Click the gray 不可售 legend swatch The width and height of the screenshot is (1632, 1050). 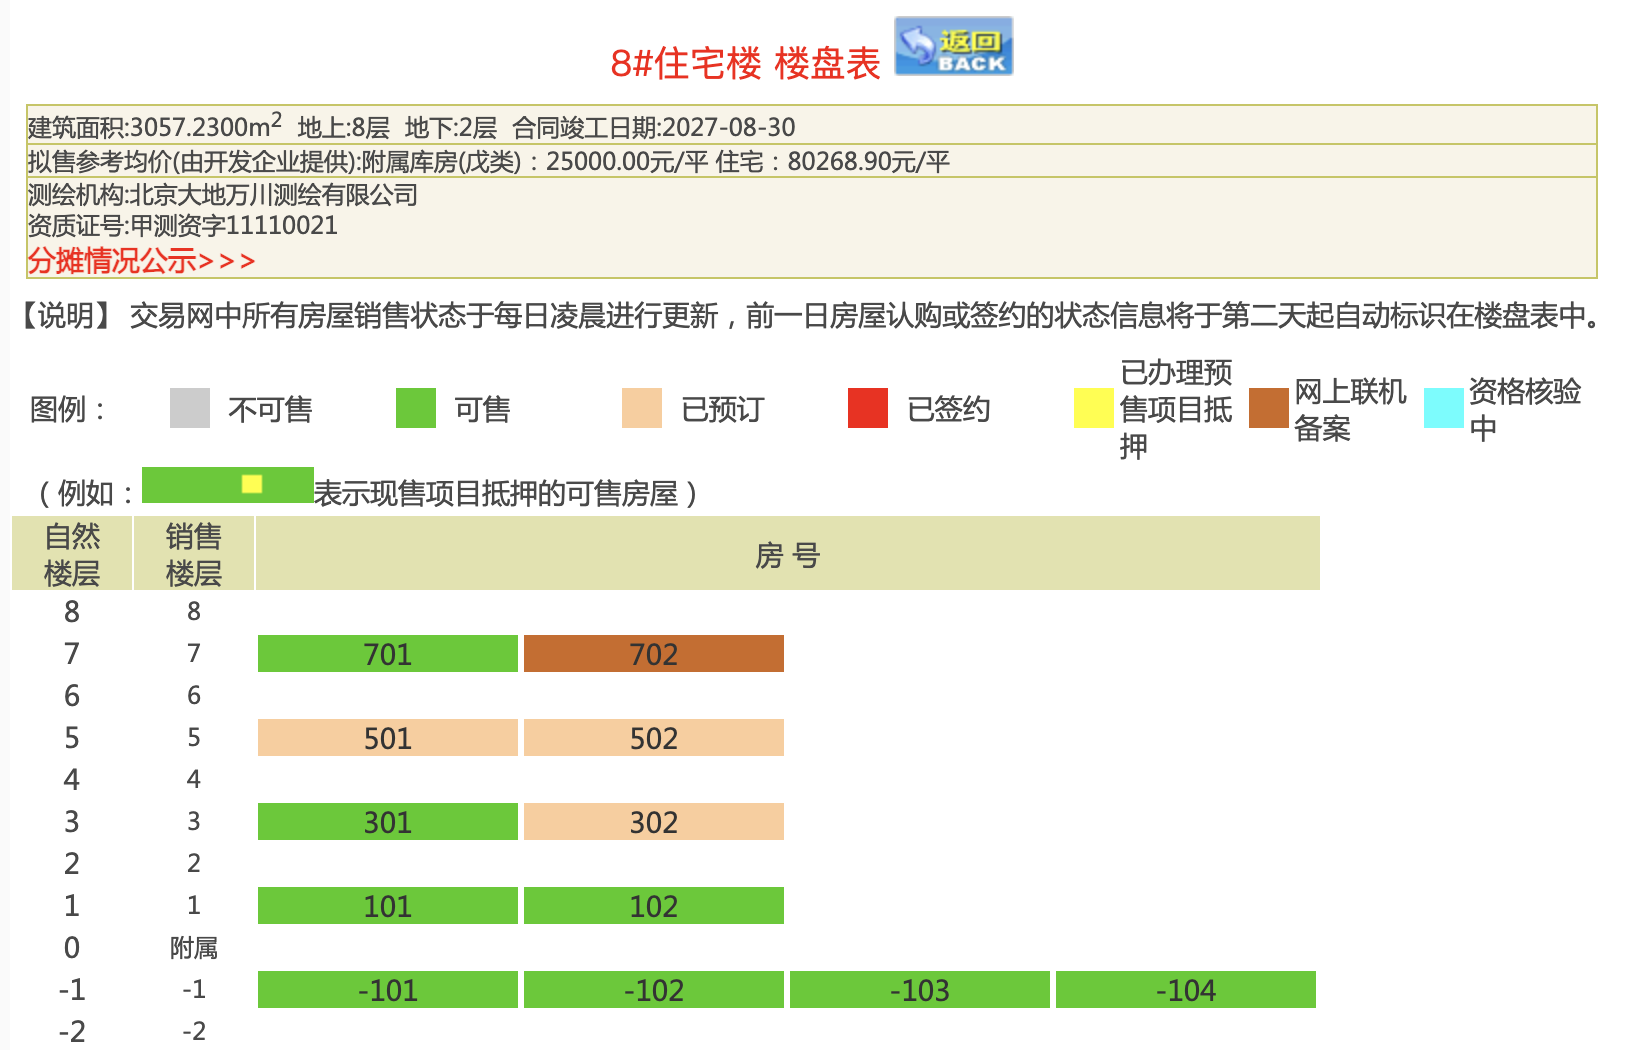[190, 408]
